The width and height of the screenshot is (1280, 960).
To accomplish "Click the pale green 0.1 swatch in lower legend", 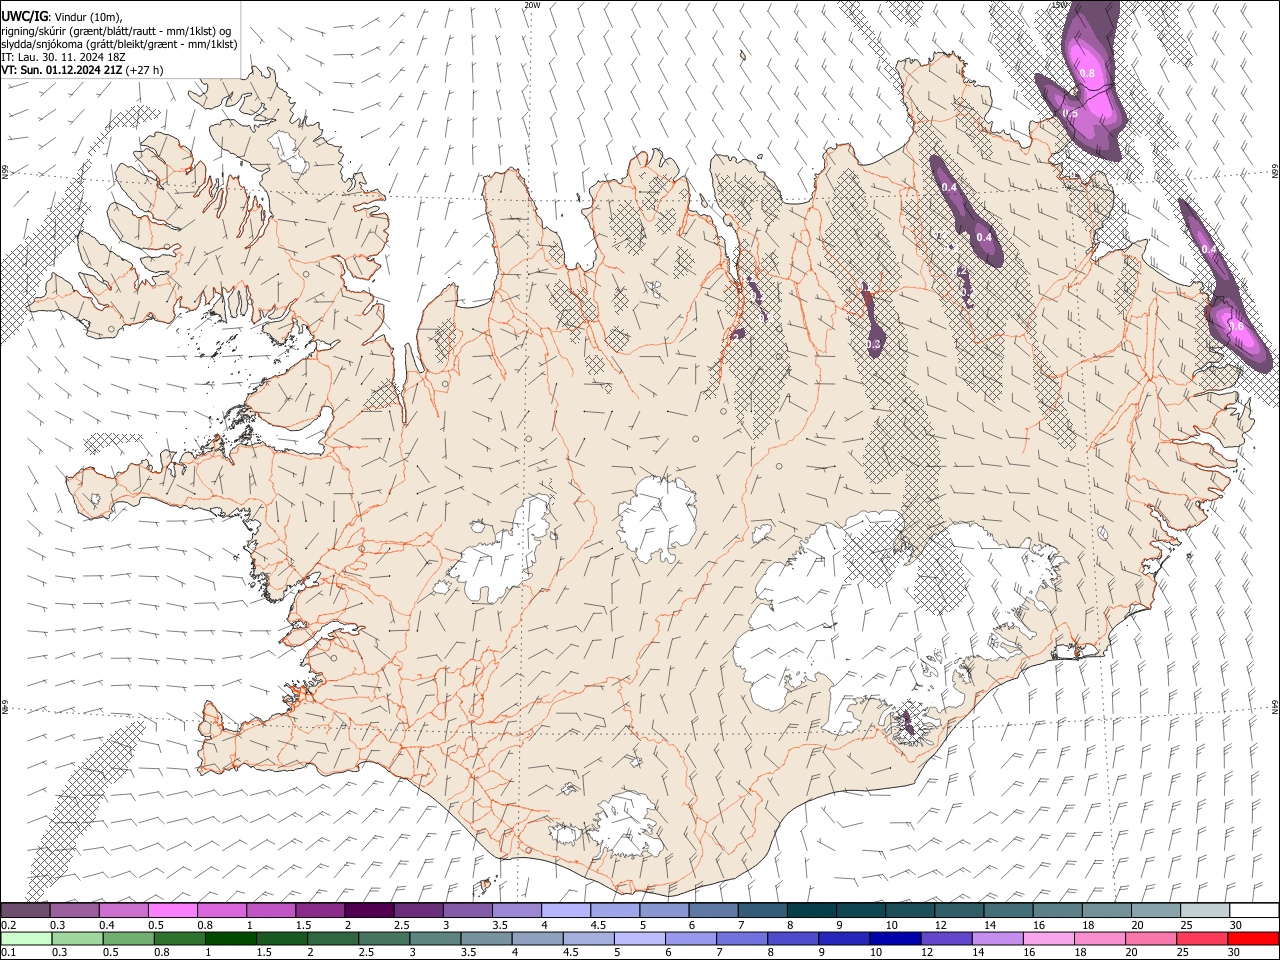I will pyautogui.click(x=26, y=938).
